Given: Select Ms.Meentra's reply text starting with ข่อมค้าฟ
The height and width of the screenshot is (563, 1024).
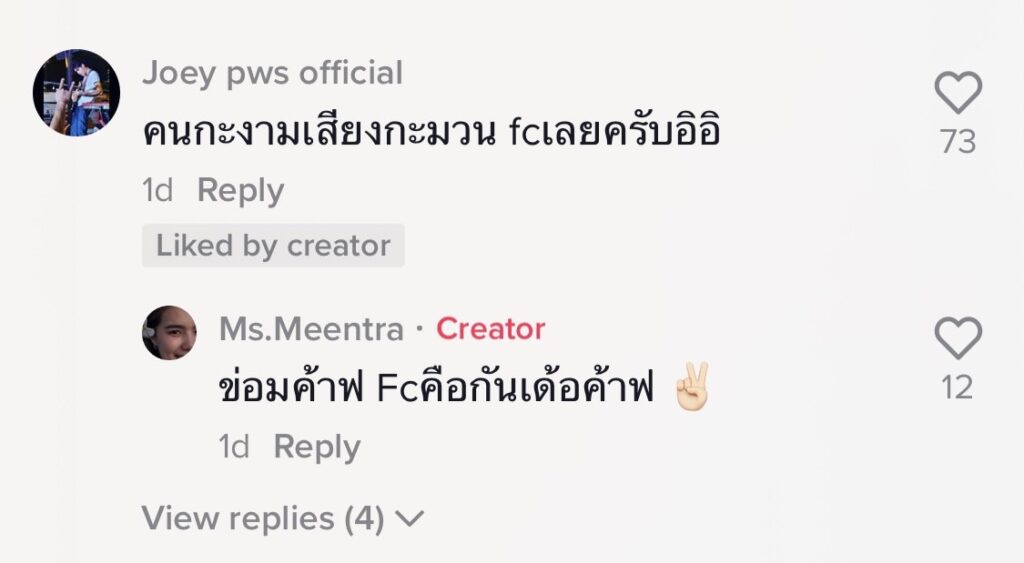Looking at the screenshot, I should tap(435, 389).
